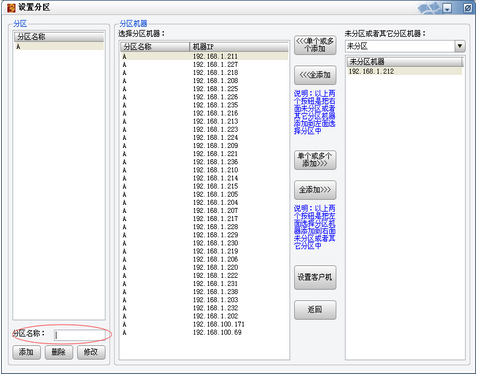Select machine row 192.168.1.220
This screenshot has height=376, width=478.
(x=204, y=267)
